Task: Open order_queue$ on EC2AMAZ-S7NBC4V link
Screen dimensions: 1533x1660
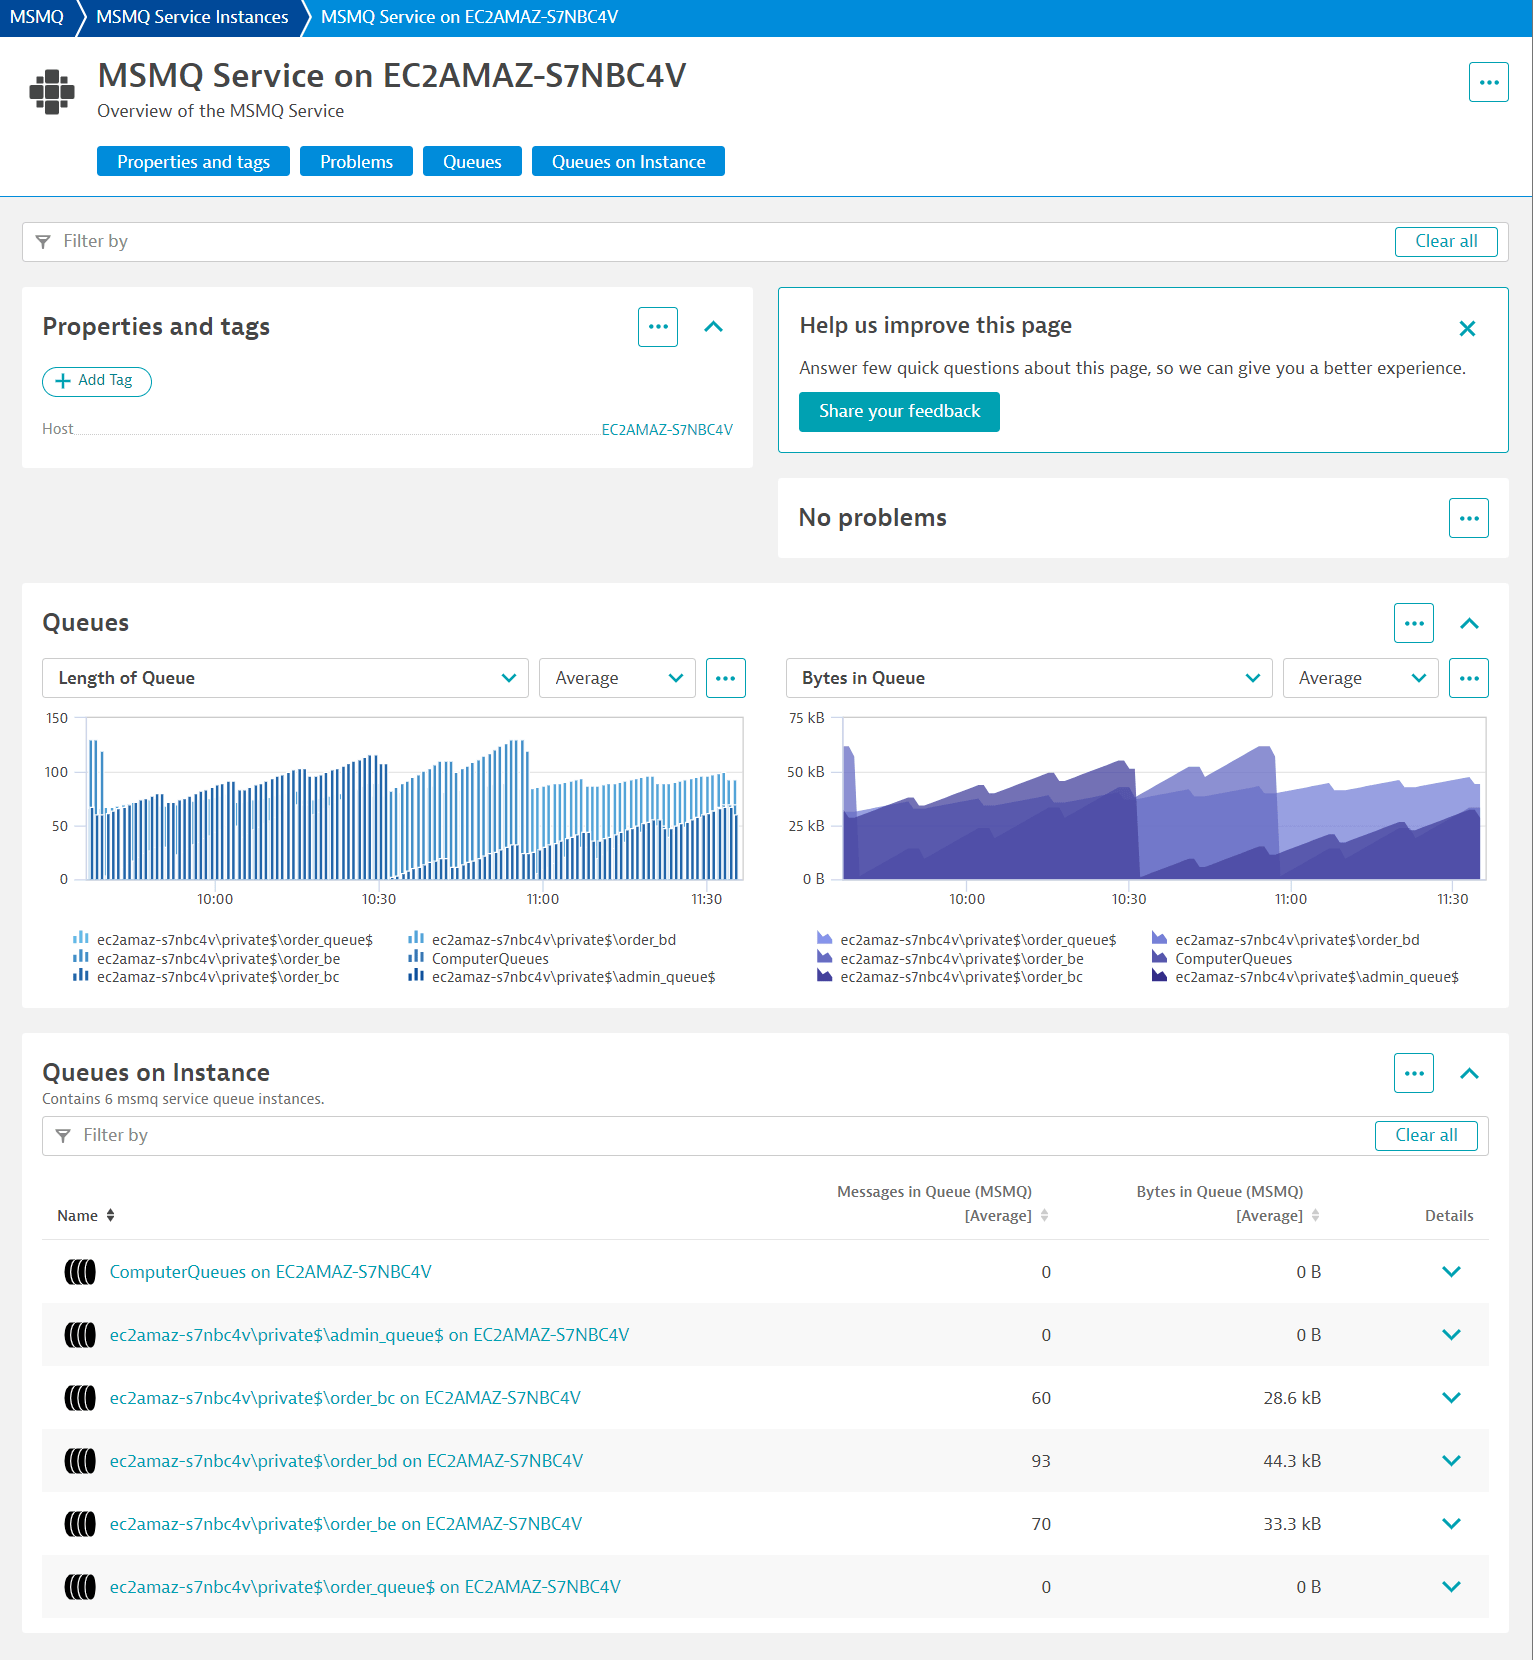Action: (365, 1587)
